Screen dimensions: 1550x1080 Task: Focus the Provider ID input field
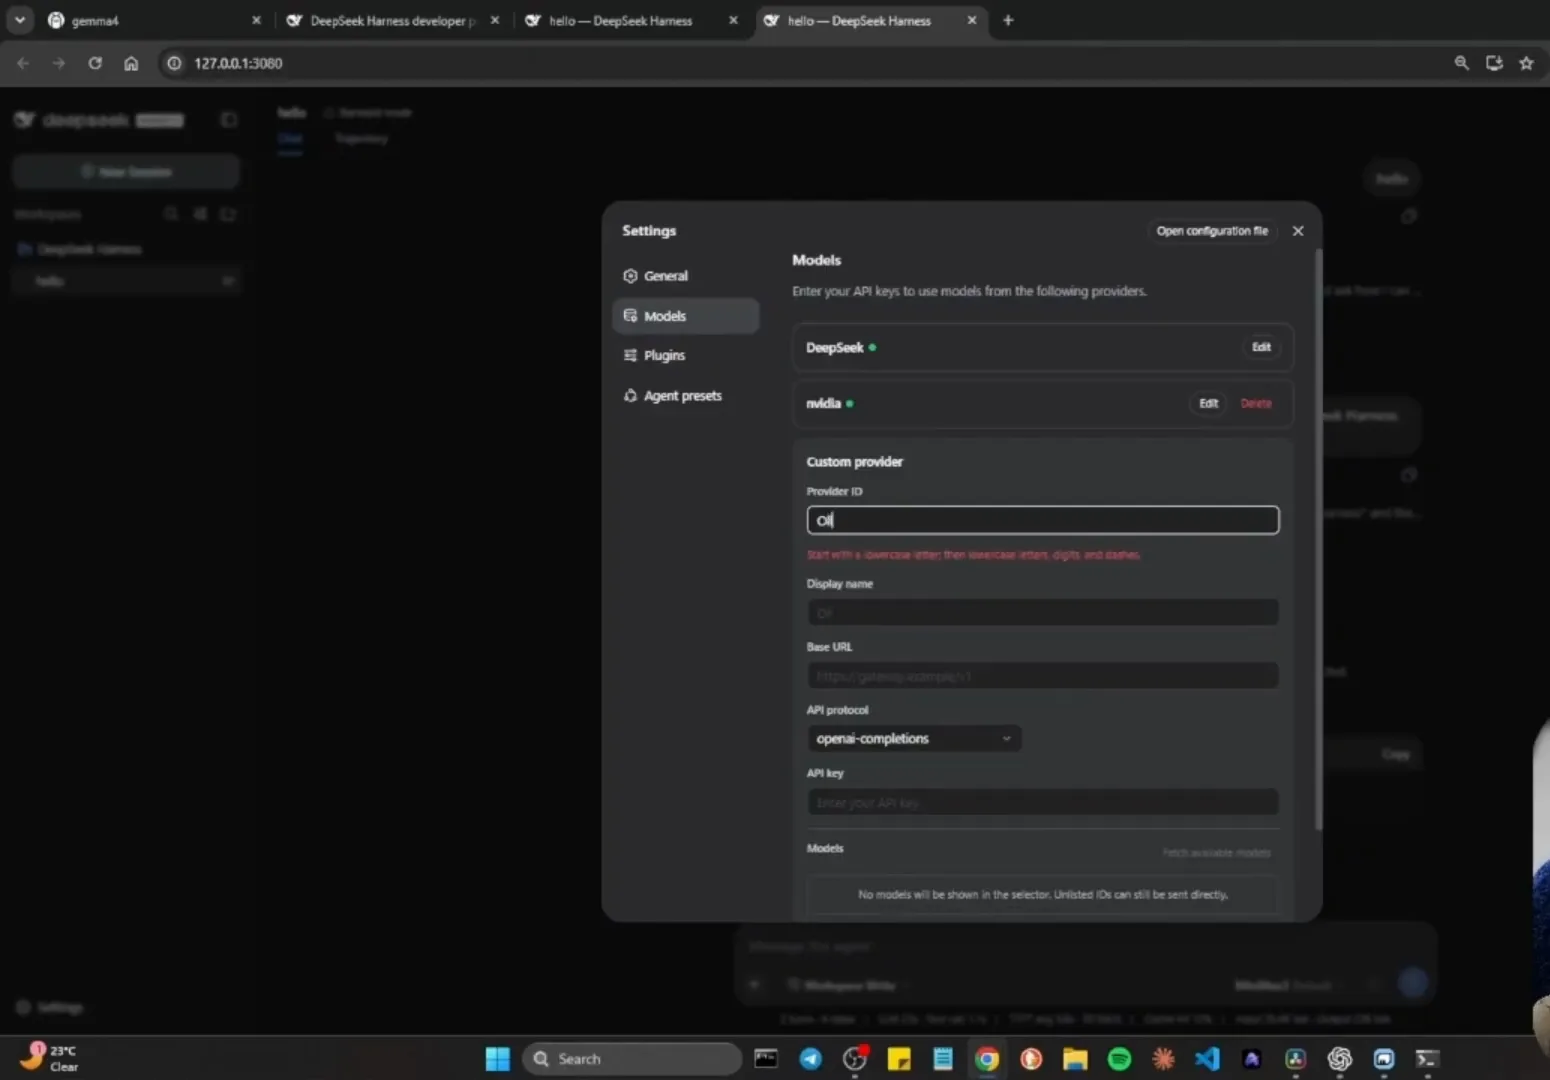[1042, 520]
